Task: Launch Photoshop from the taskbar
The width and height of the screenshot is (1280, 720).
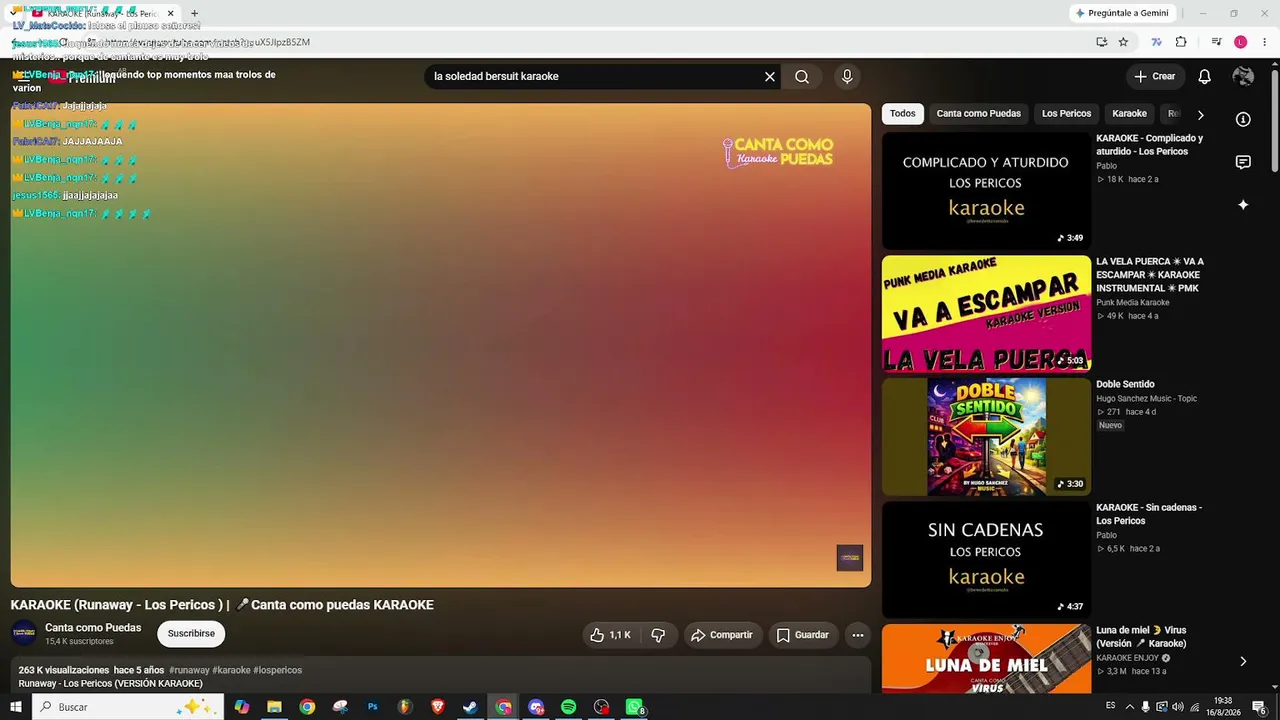Action: point(372,707)
